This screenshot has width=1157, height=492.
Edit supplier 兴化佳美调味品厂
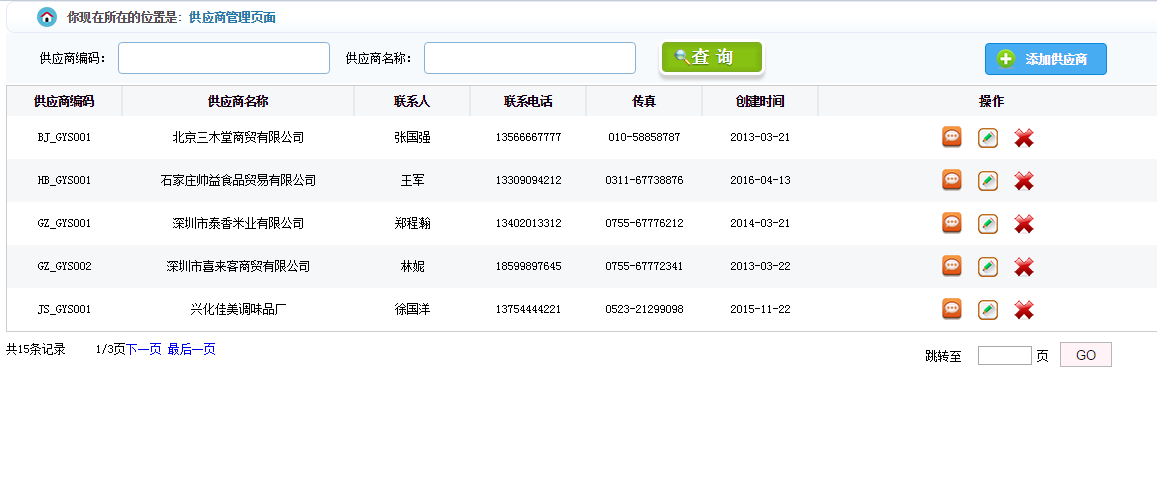coord(987,310)
